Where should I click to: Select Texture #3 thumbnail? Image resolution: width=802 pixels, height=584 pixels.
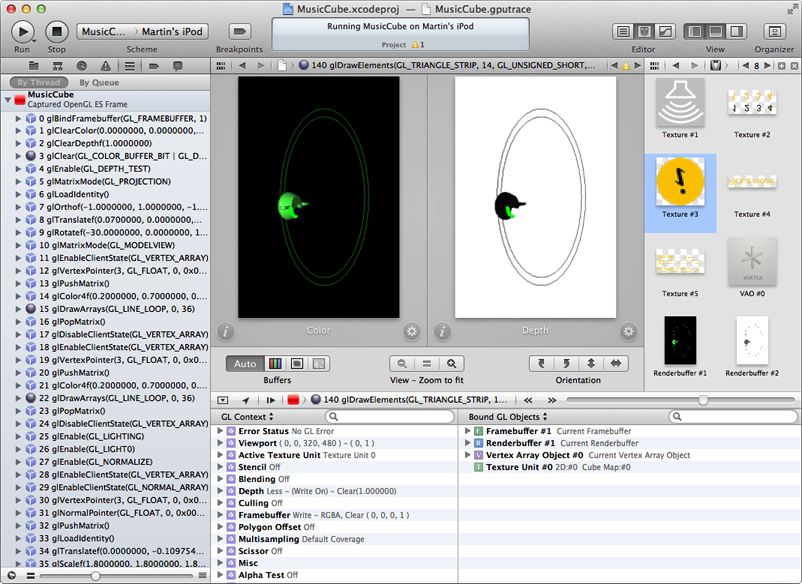[680, 182]
